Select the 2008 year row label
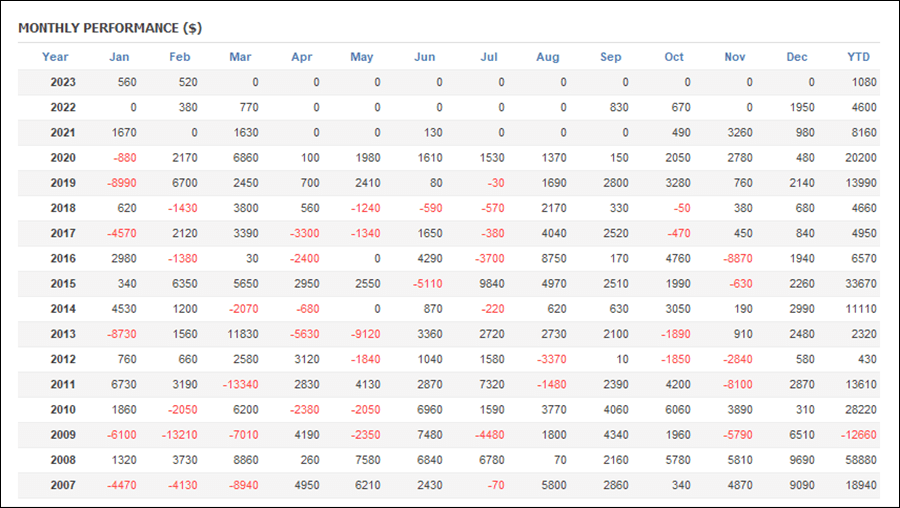Screen dimensions: 900x508 63,460
